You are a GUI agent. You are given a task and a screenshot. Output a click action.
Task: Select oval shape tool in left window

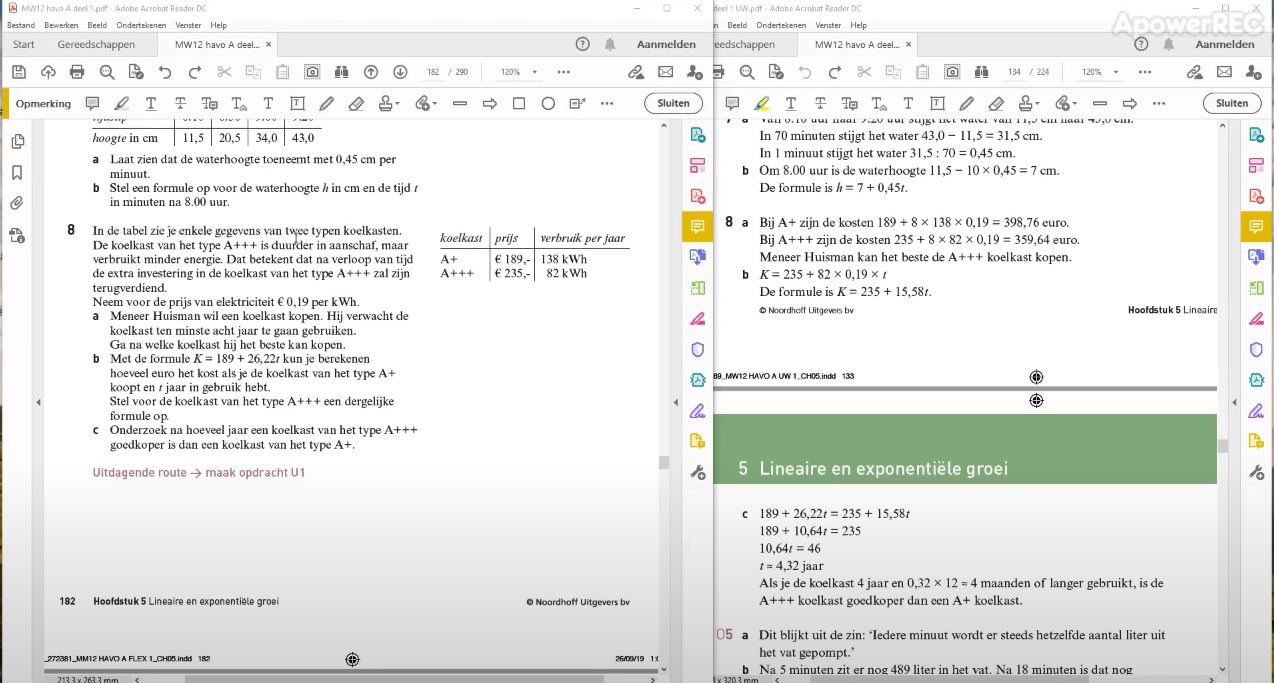point(548,103)
